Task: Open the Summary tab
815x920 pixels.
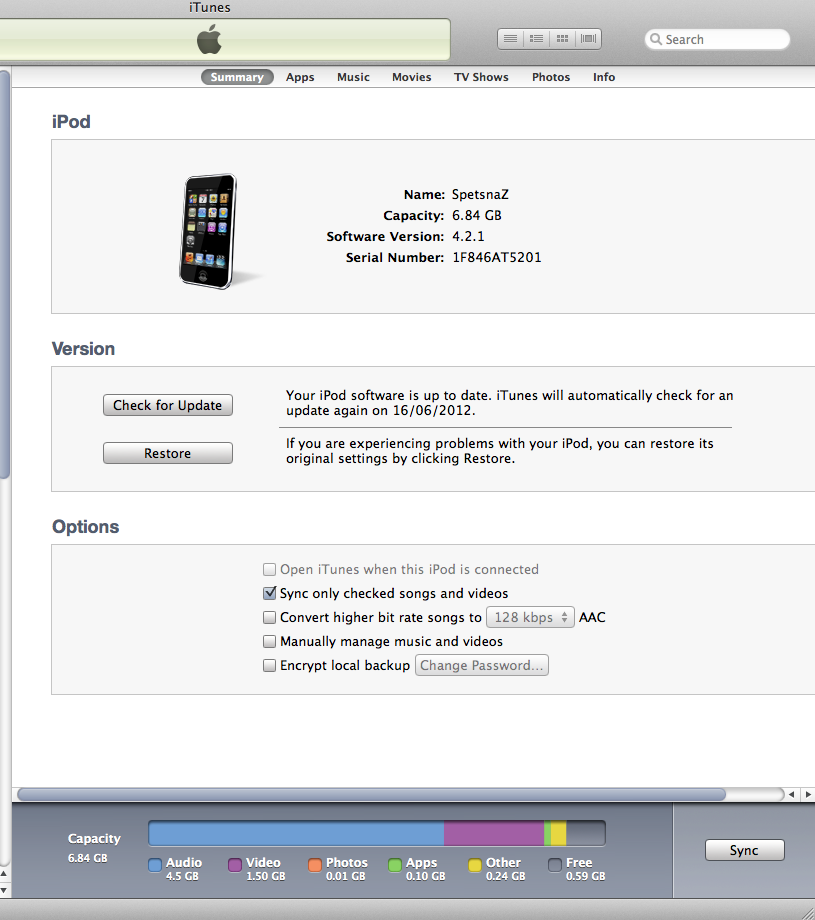Action: click(x=237, y=77)
